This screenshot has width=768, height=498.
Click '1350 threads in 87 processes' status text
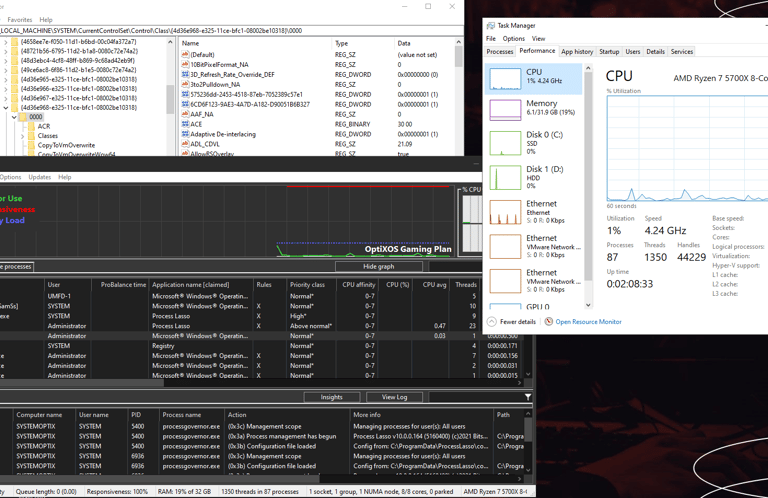[x=260, y=491]
